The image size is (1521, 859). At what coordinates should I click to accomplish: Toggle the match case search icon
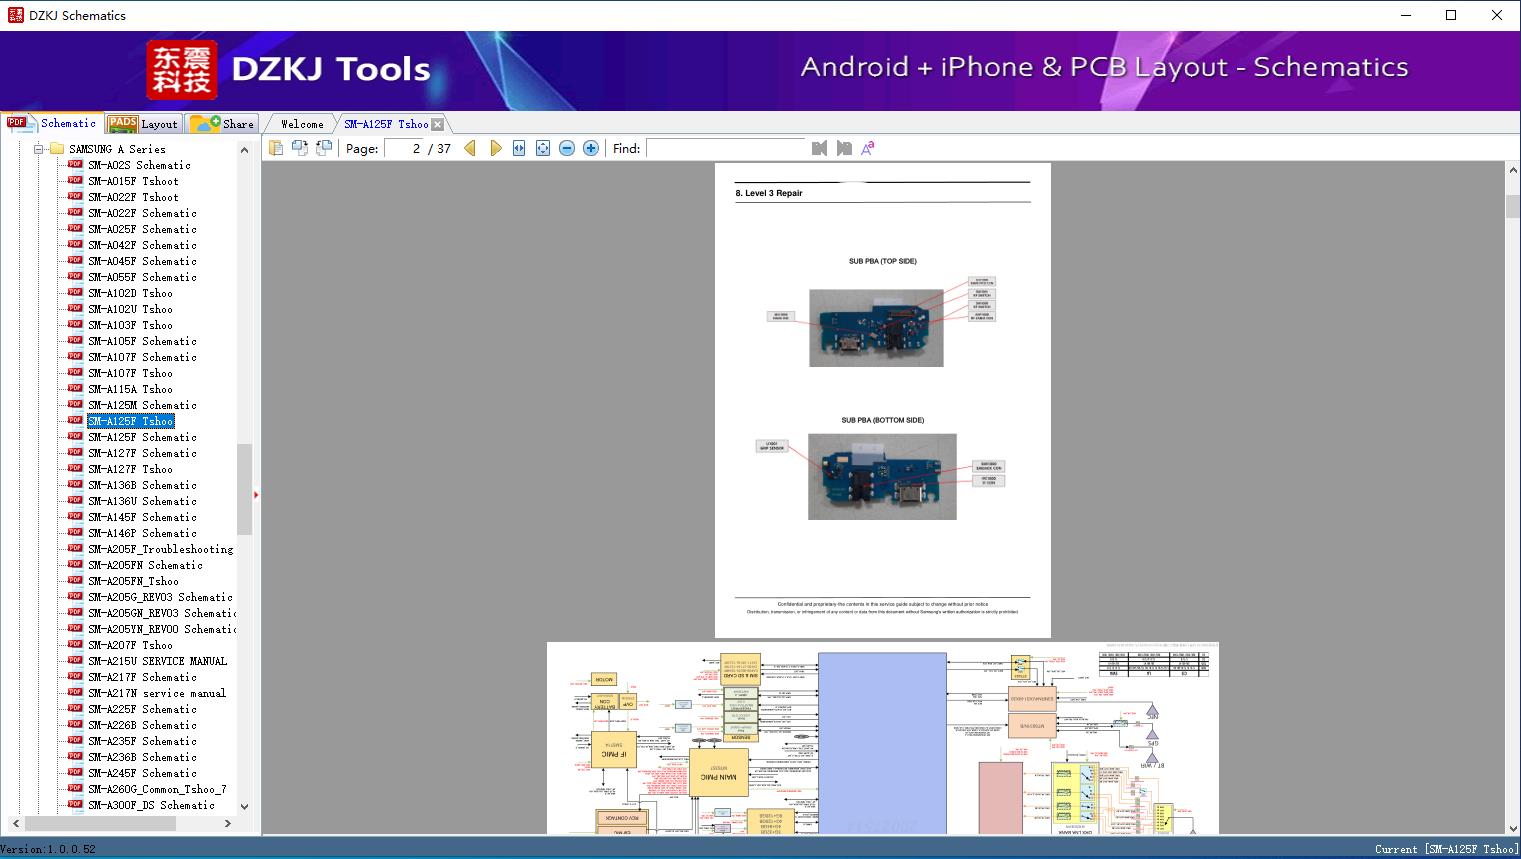click(x=868, y=148)
